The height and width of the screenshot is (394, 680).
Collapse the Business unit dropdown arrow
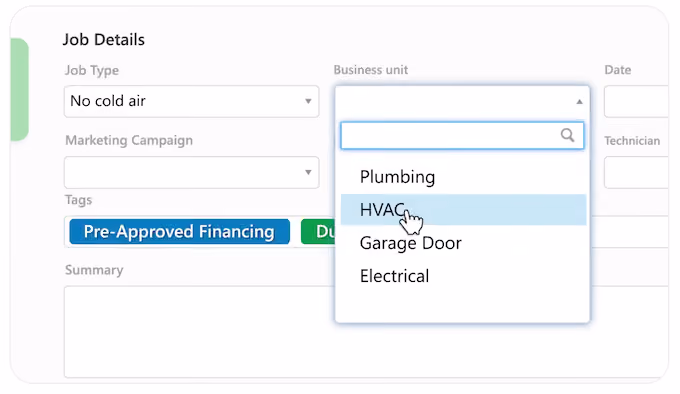579,102
